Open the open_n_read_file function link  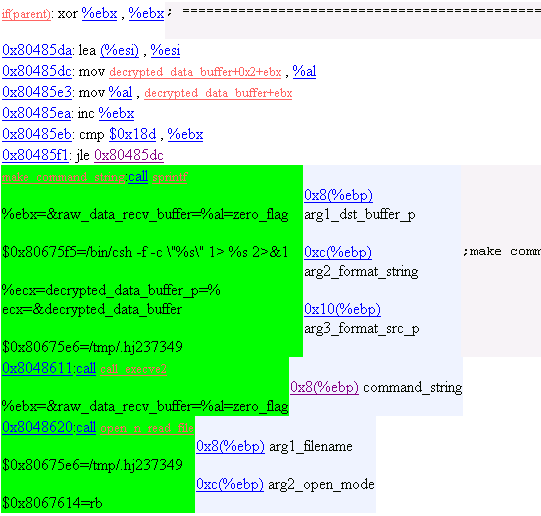147,428
